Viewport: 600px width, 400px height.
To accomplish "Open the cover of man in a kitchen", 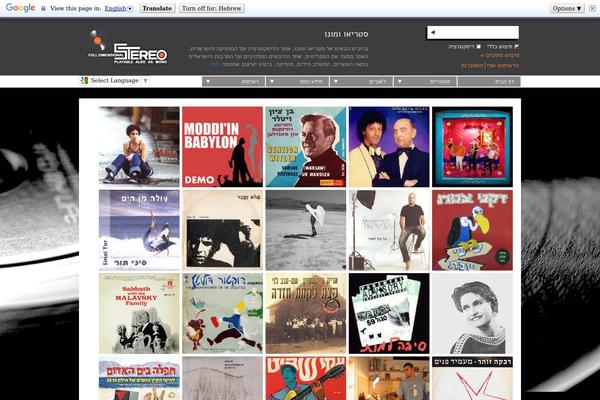I will [389, 378].
